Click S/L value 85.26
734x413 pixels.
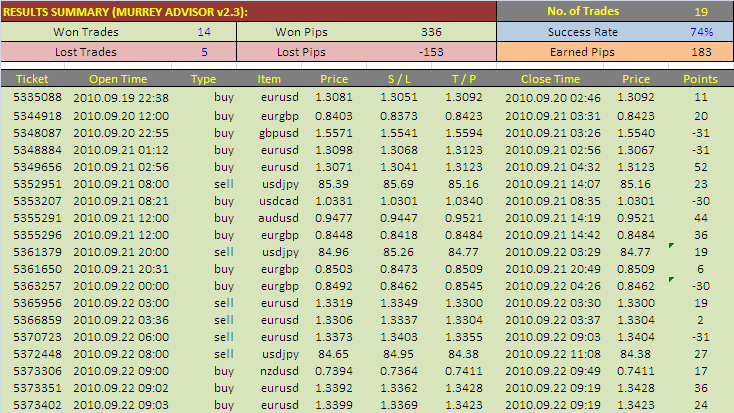click(398, 252)
